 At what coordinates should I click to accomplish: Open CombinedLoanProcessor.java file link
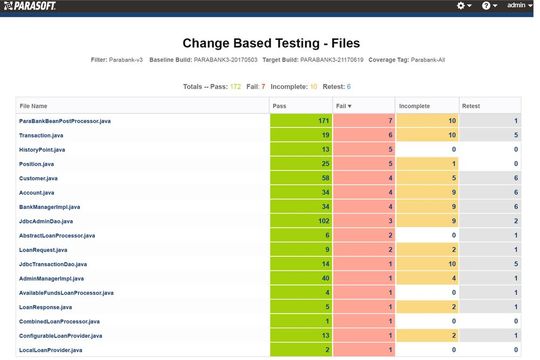point(59,321)
